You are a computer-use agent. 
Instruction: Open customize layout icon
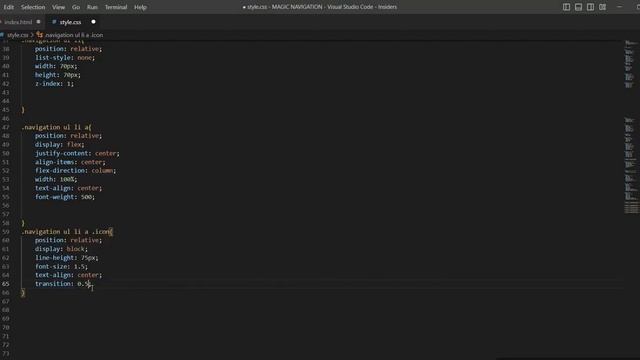602,7
